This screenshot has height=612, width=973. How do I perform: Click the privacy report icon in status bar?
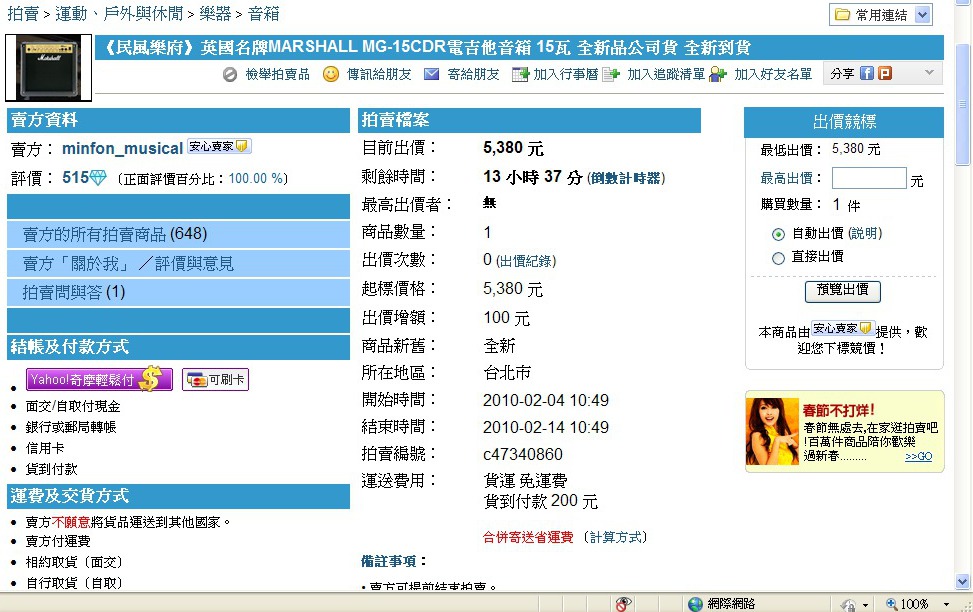coord(623,603)
